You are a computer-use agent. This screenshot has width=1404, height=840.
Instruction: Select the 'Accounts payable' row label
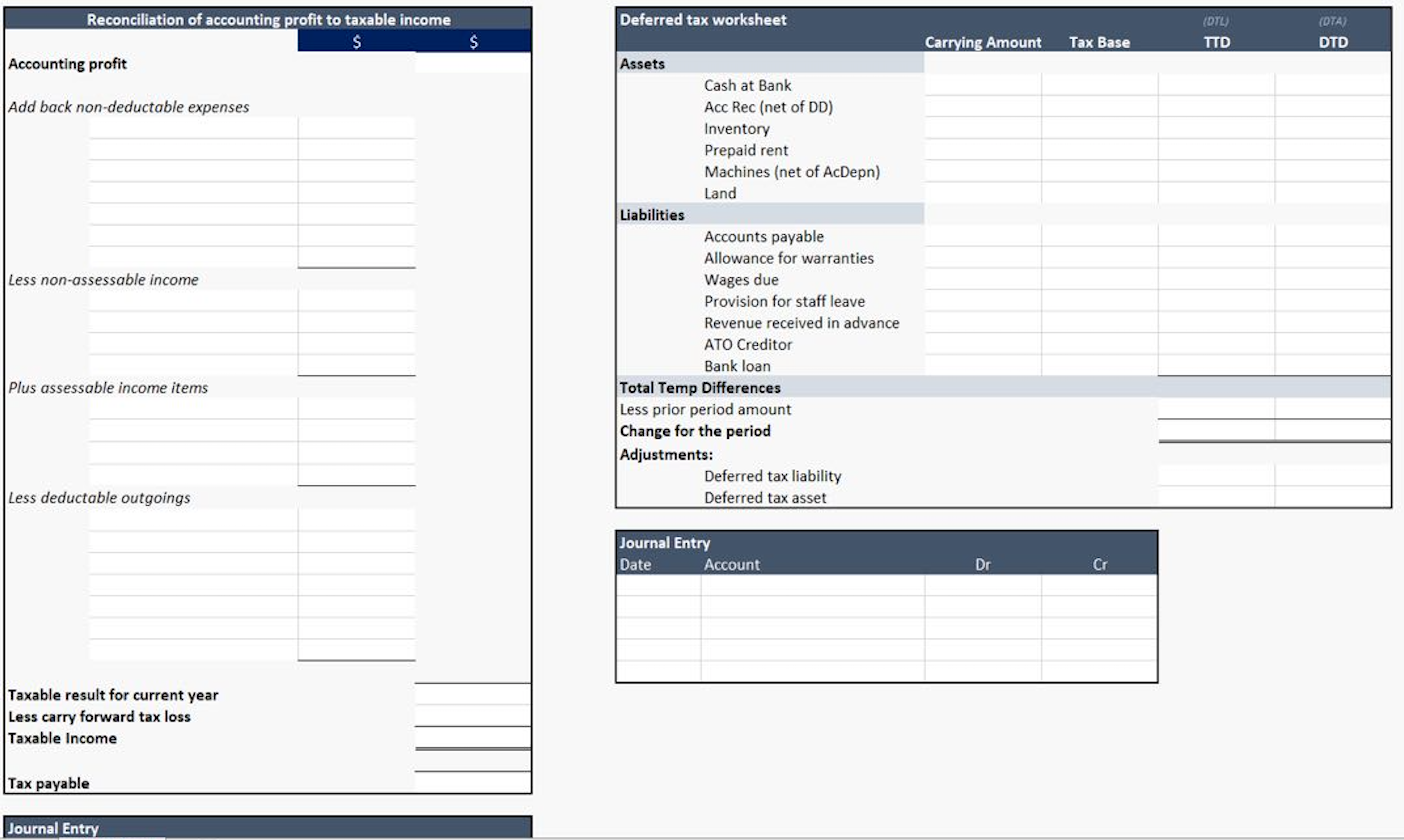764,237
